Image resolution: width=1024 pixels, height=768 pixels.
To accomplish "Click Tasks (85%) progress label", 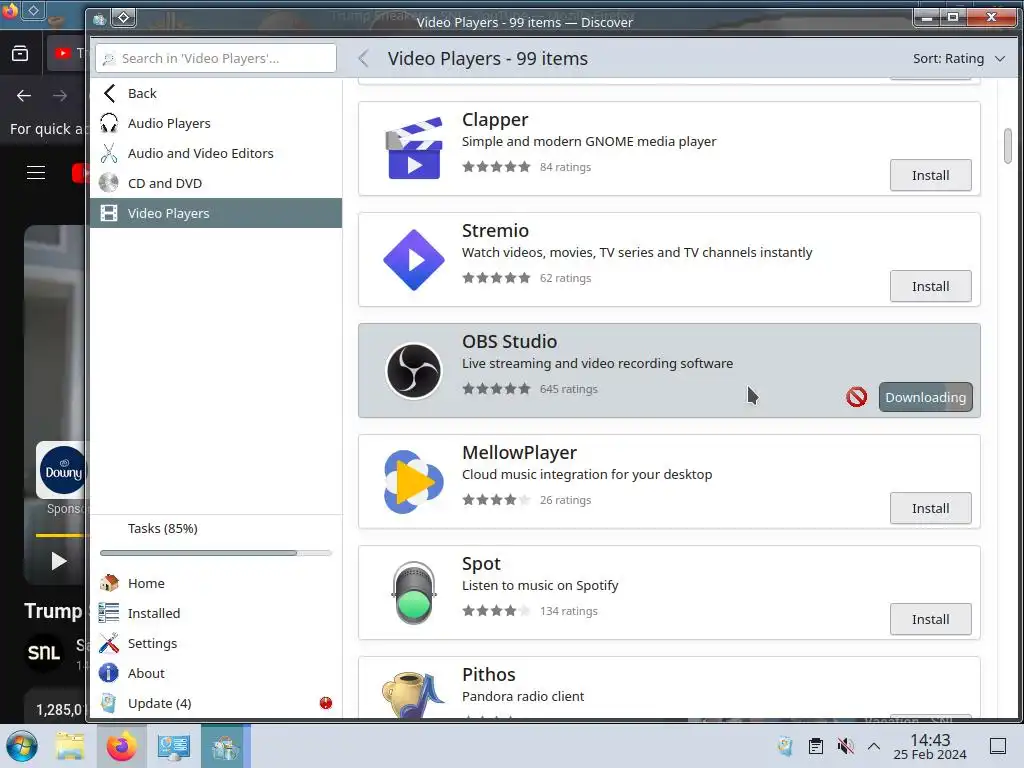I will point(163,528).
